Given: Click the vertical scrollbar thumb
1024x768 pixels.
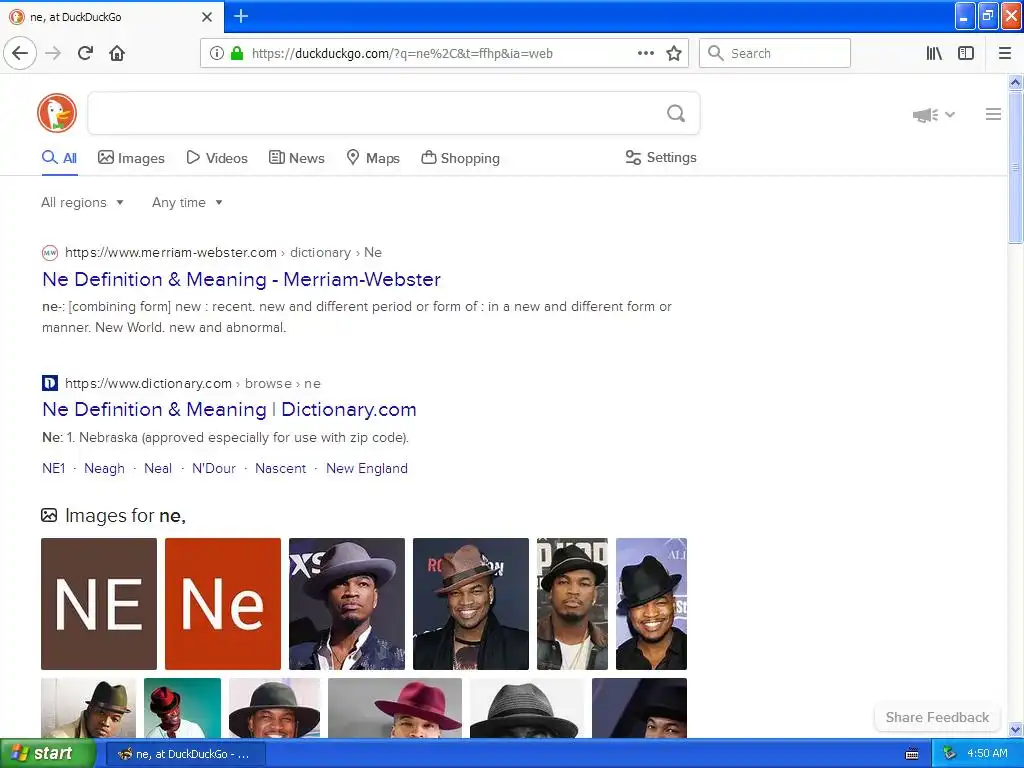Looking at the screenshot, I should pyautogui.click(x=1015, y=167).
